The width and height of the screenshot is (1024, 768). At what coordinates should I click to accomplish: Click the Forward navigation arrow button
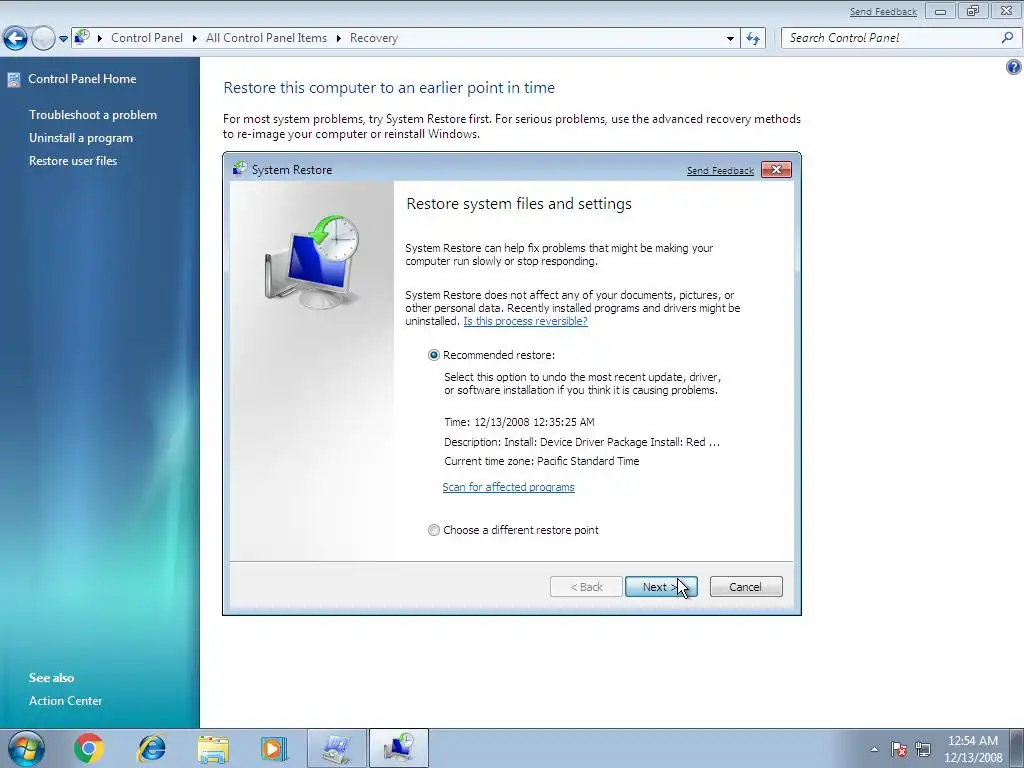coord(43,39)
